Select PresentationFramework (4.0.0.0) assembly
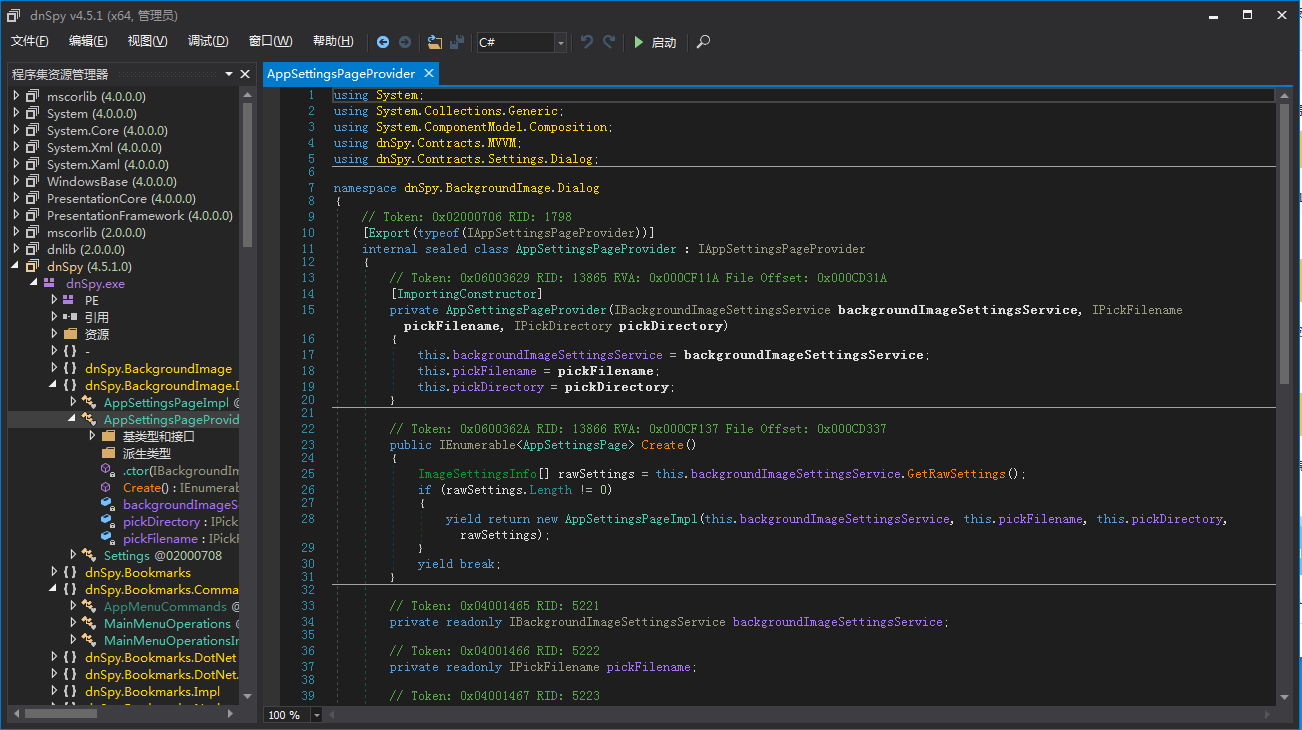This screenshot has height=730, width=1302. pyautogui.click(x=139, y=215)
